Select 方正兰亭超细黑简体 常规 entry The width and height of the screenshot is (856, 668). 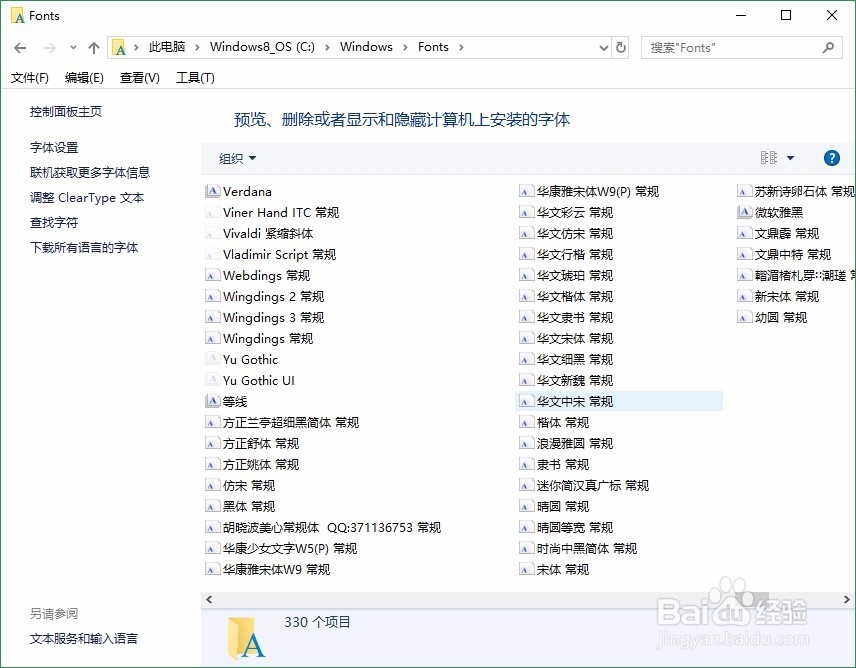click(x=282, y=422)
